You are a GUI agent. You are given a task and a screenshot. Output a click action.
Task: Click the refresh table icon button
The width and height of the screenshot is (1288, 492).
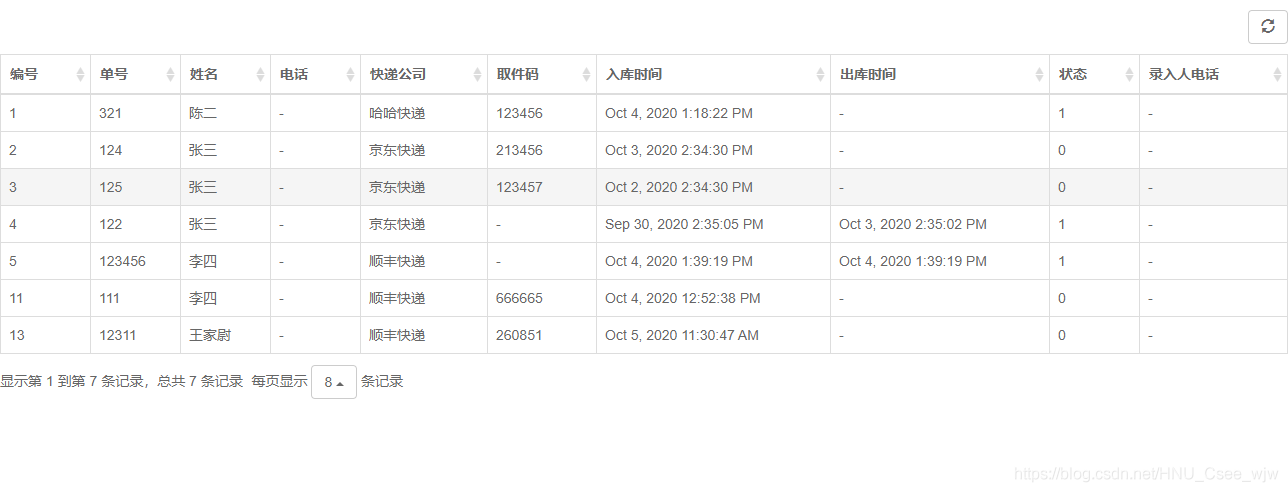pyautogui.click(x=1268, y=27)
